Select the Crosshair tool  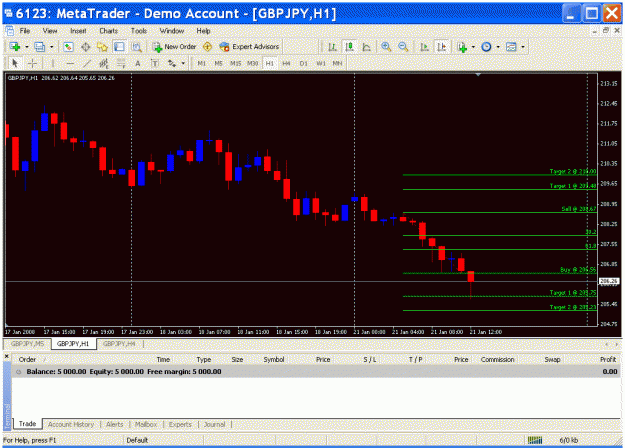pyautogui.click(x=33, y=63)
